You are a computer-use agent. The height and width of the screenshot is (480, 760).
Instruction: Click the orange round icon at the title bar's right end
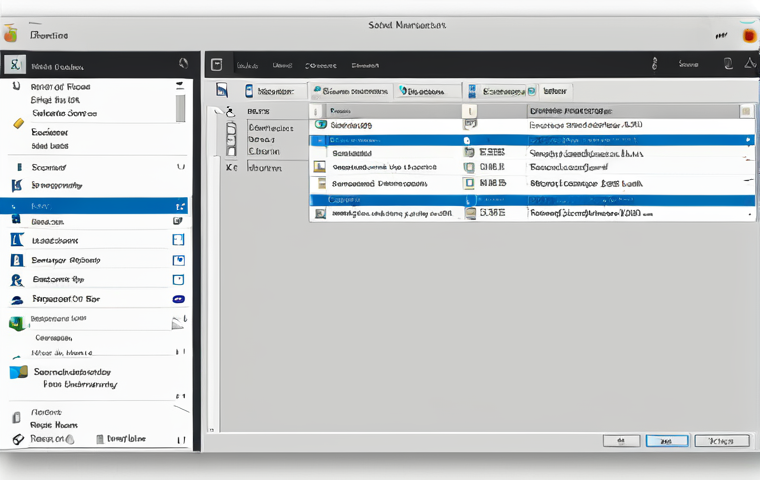[x=749, y=35]
